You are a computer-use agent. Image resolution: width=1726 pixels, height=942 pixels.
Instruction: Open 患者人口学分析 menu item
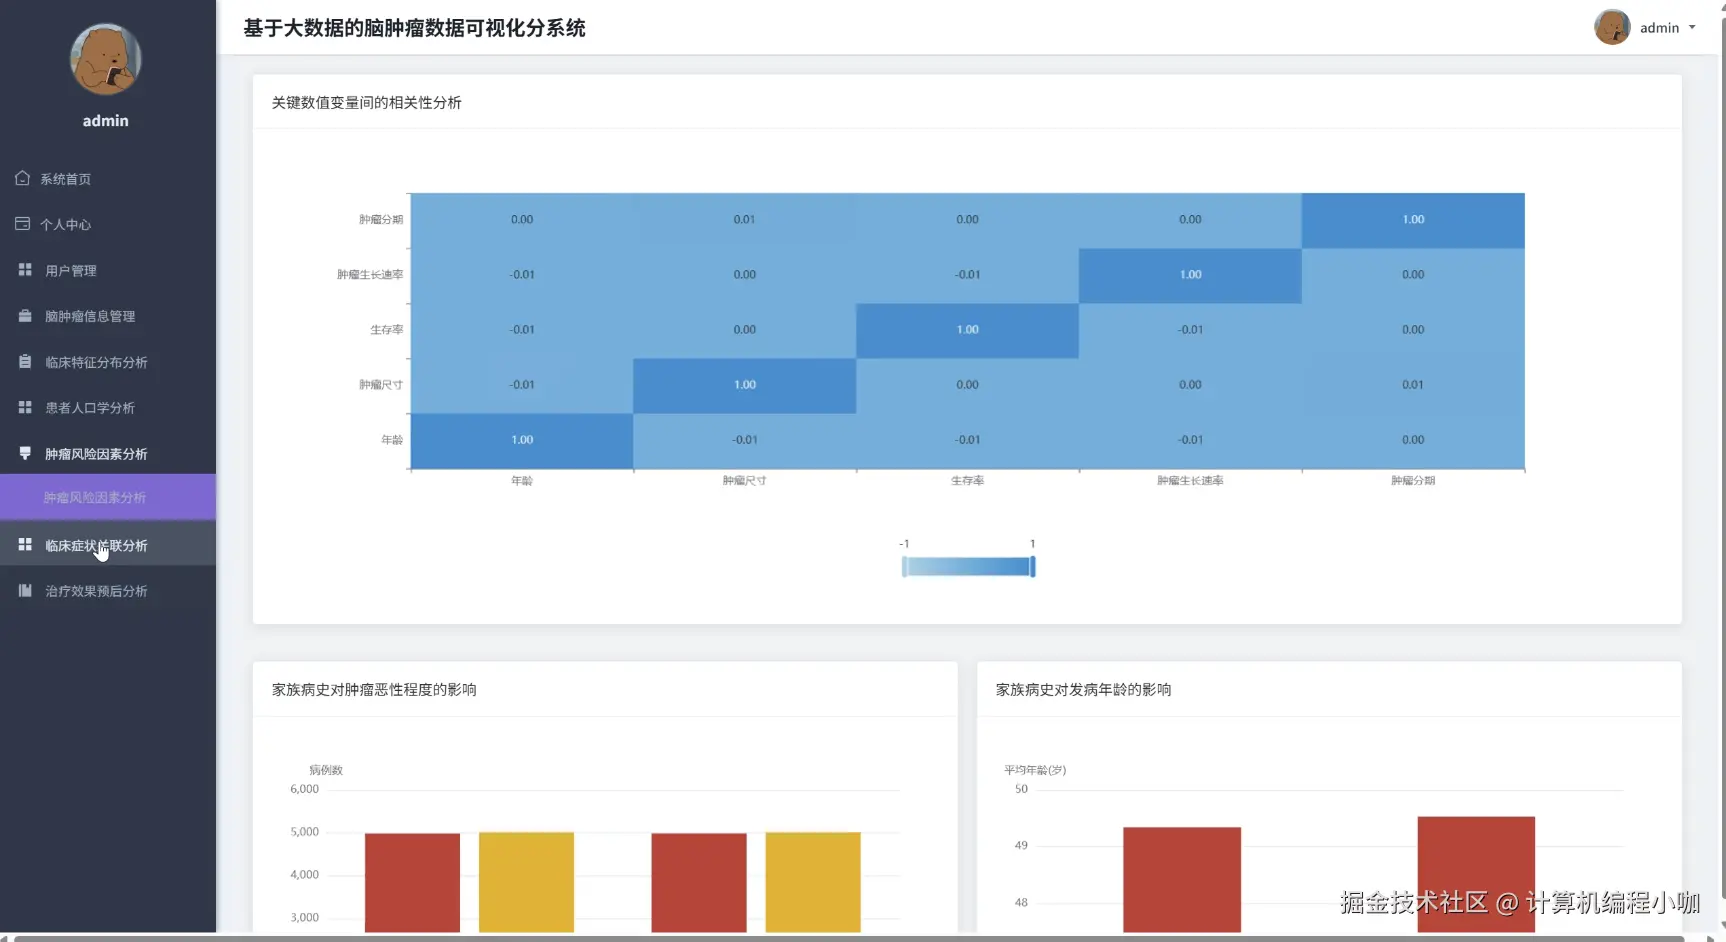click(x=108, y=408)
